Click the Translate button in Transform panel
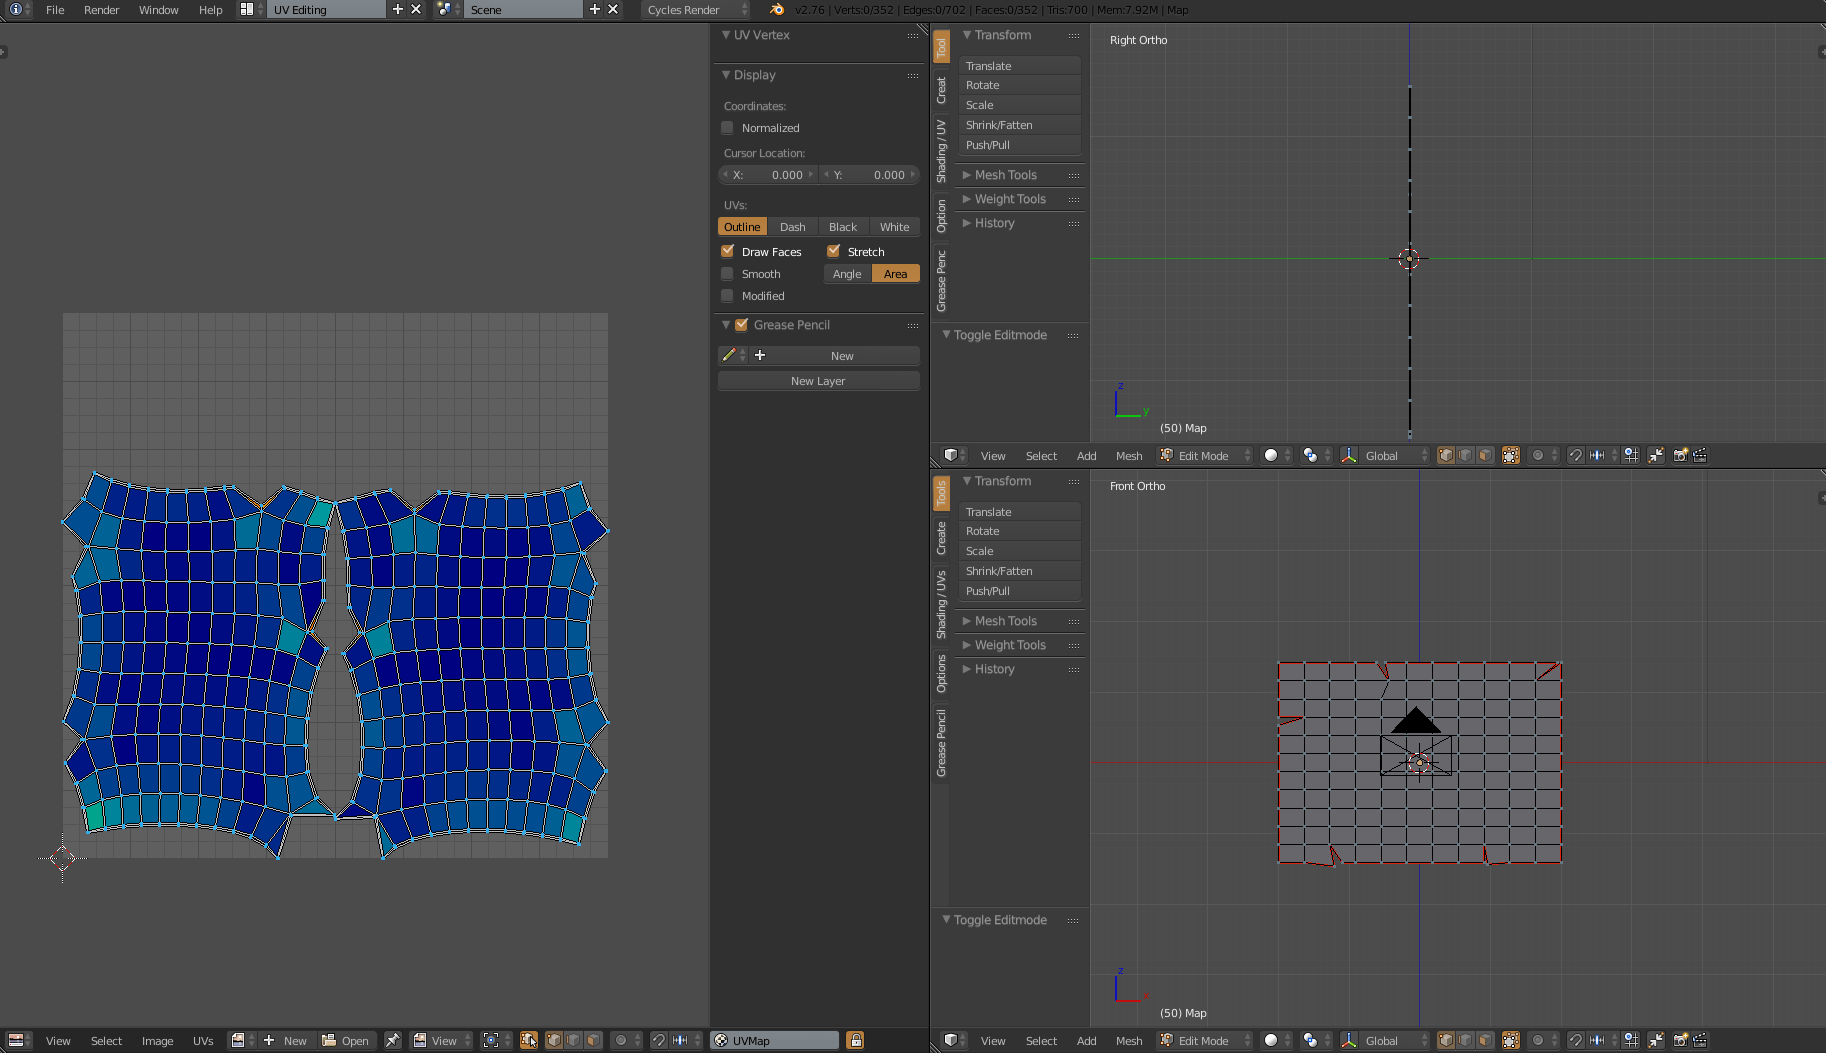Screen dimensions: 1826x1054 tap(1019, 65)
